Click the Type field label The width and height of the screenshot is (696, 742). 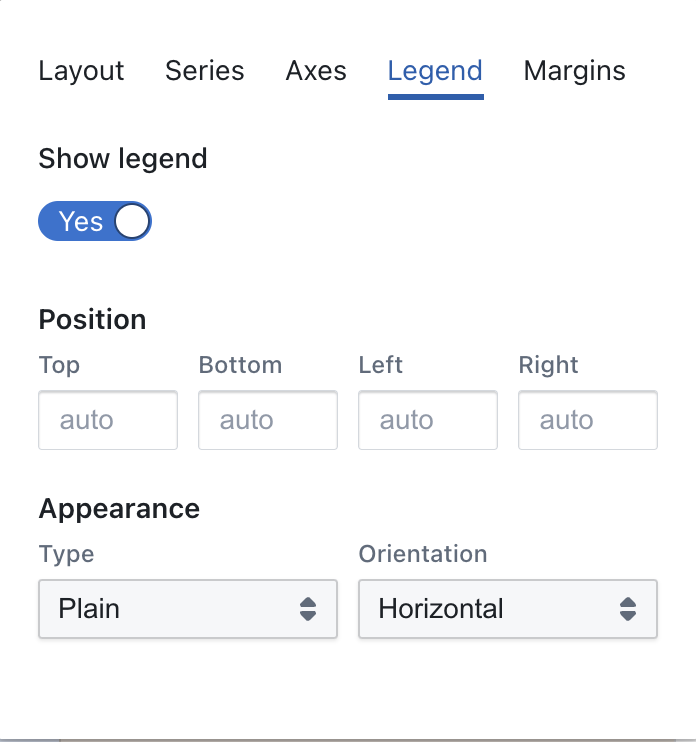(66, 555)
